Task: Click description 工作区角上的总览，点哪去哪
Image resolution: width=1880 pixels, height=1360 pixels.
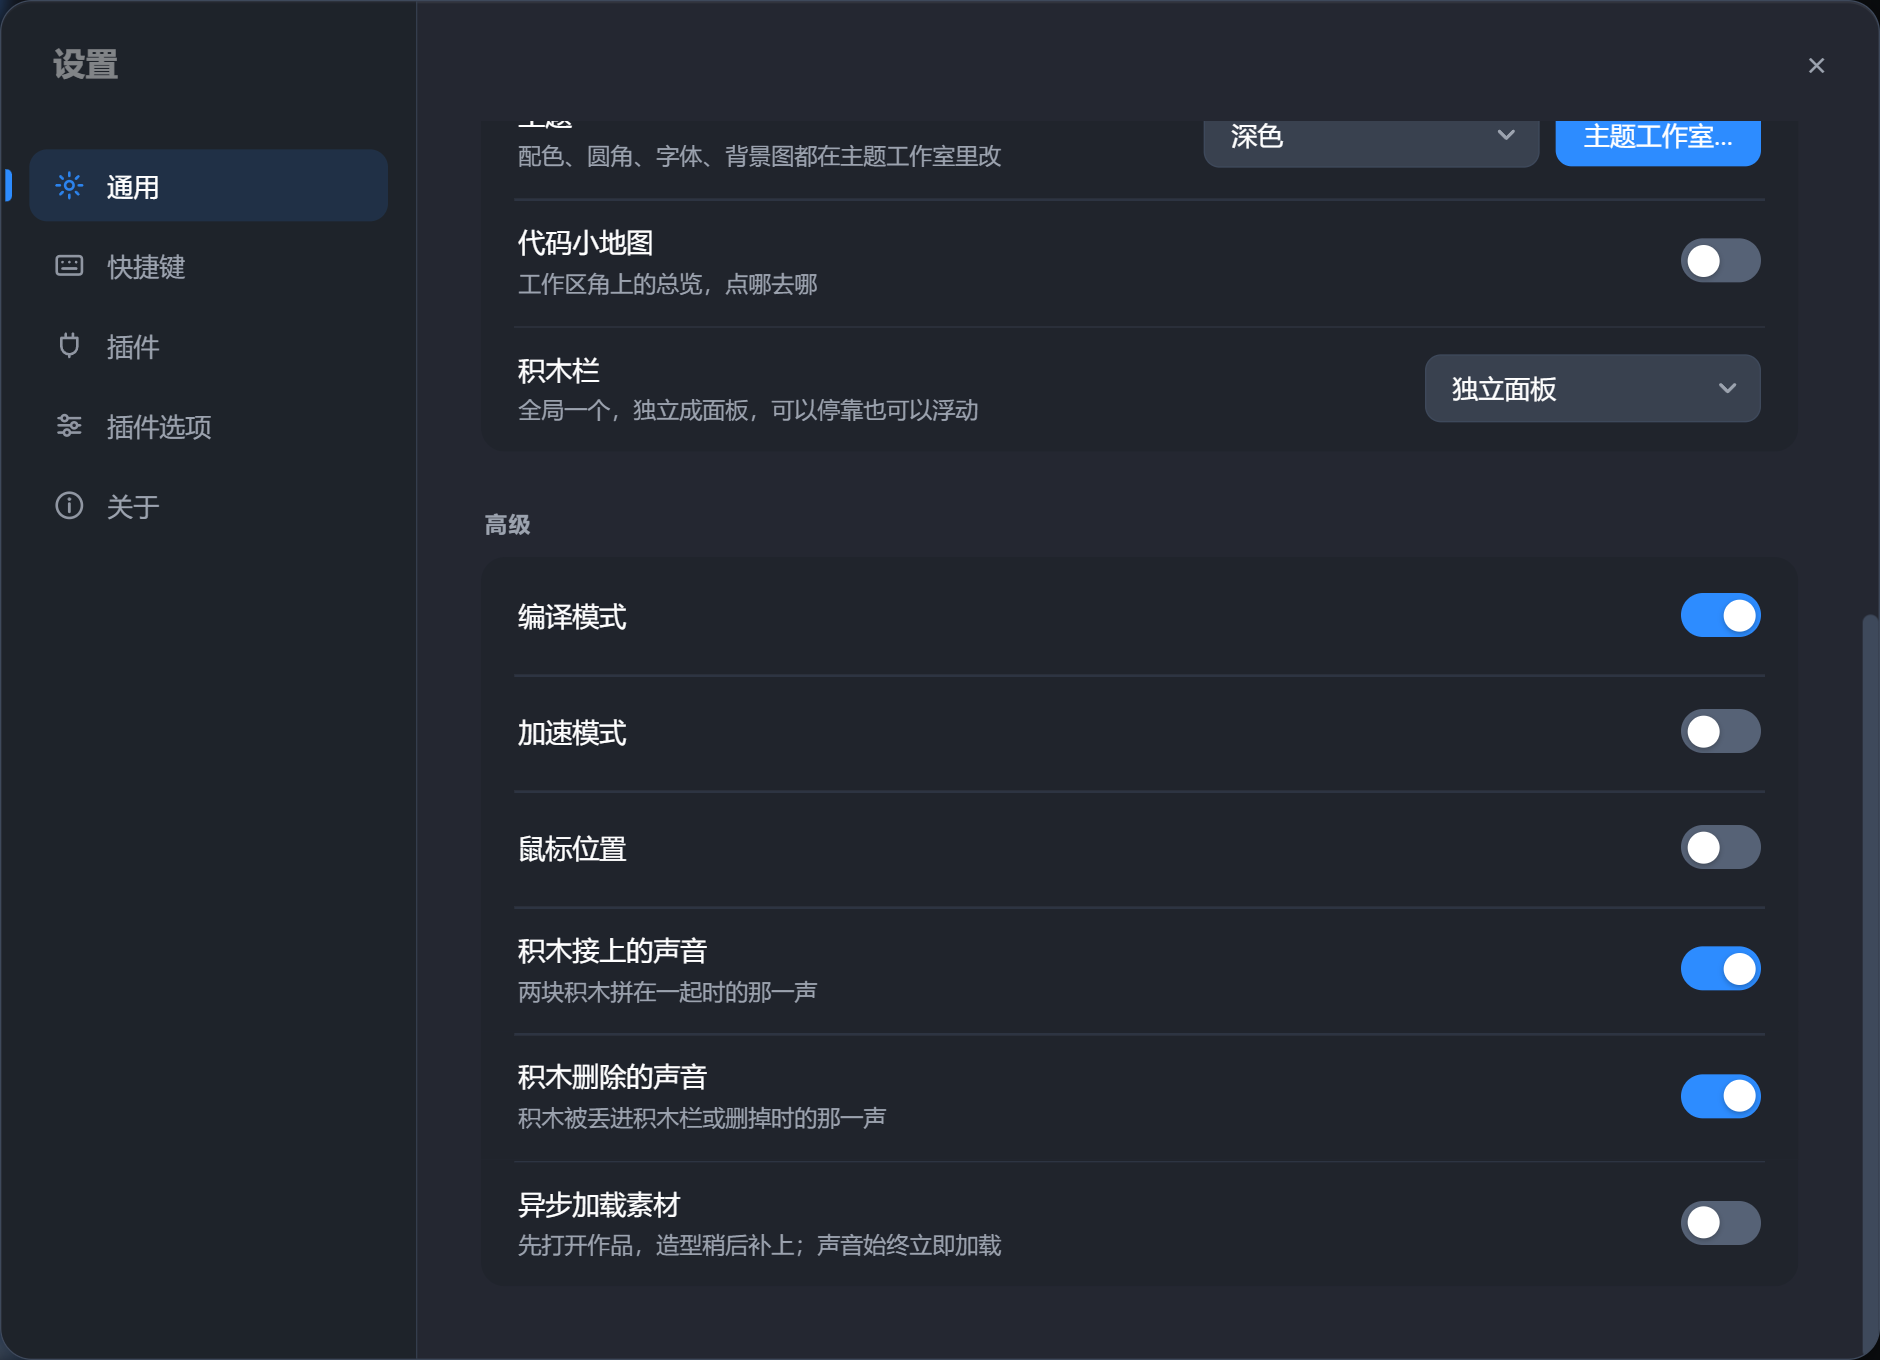Action: point(667,285)
